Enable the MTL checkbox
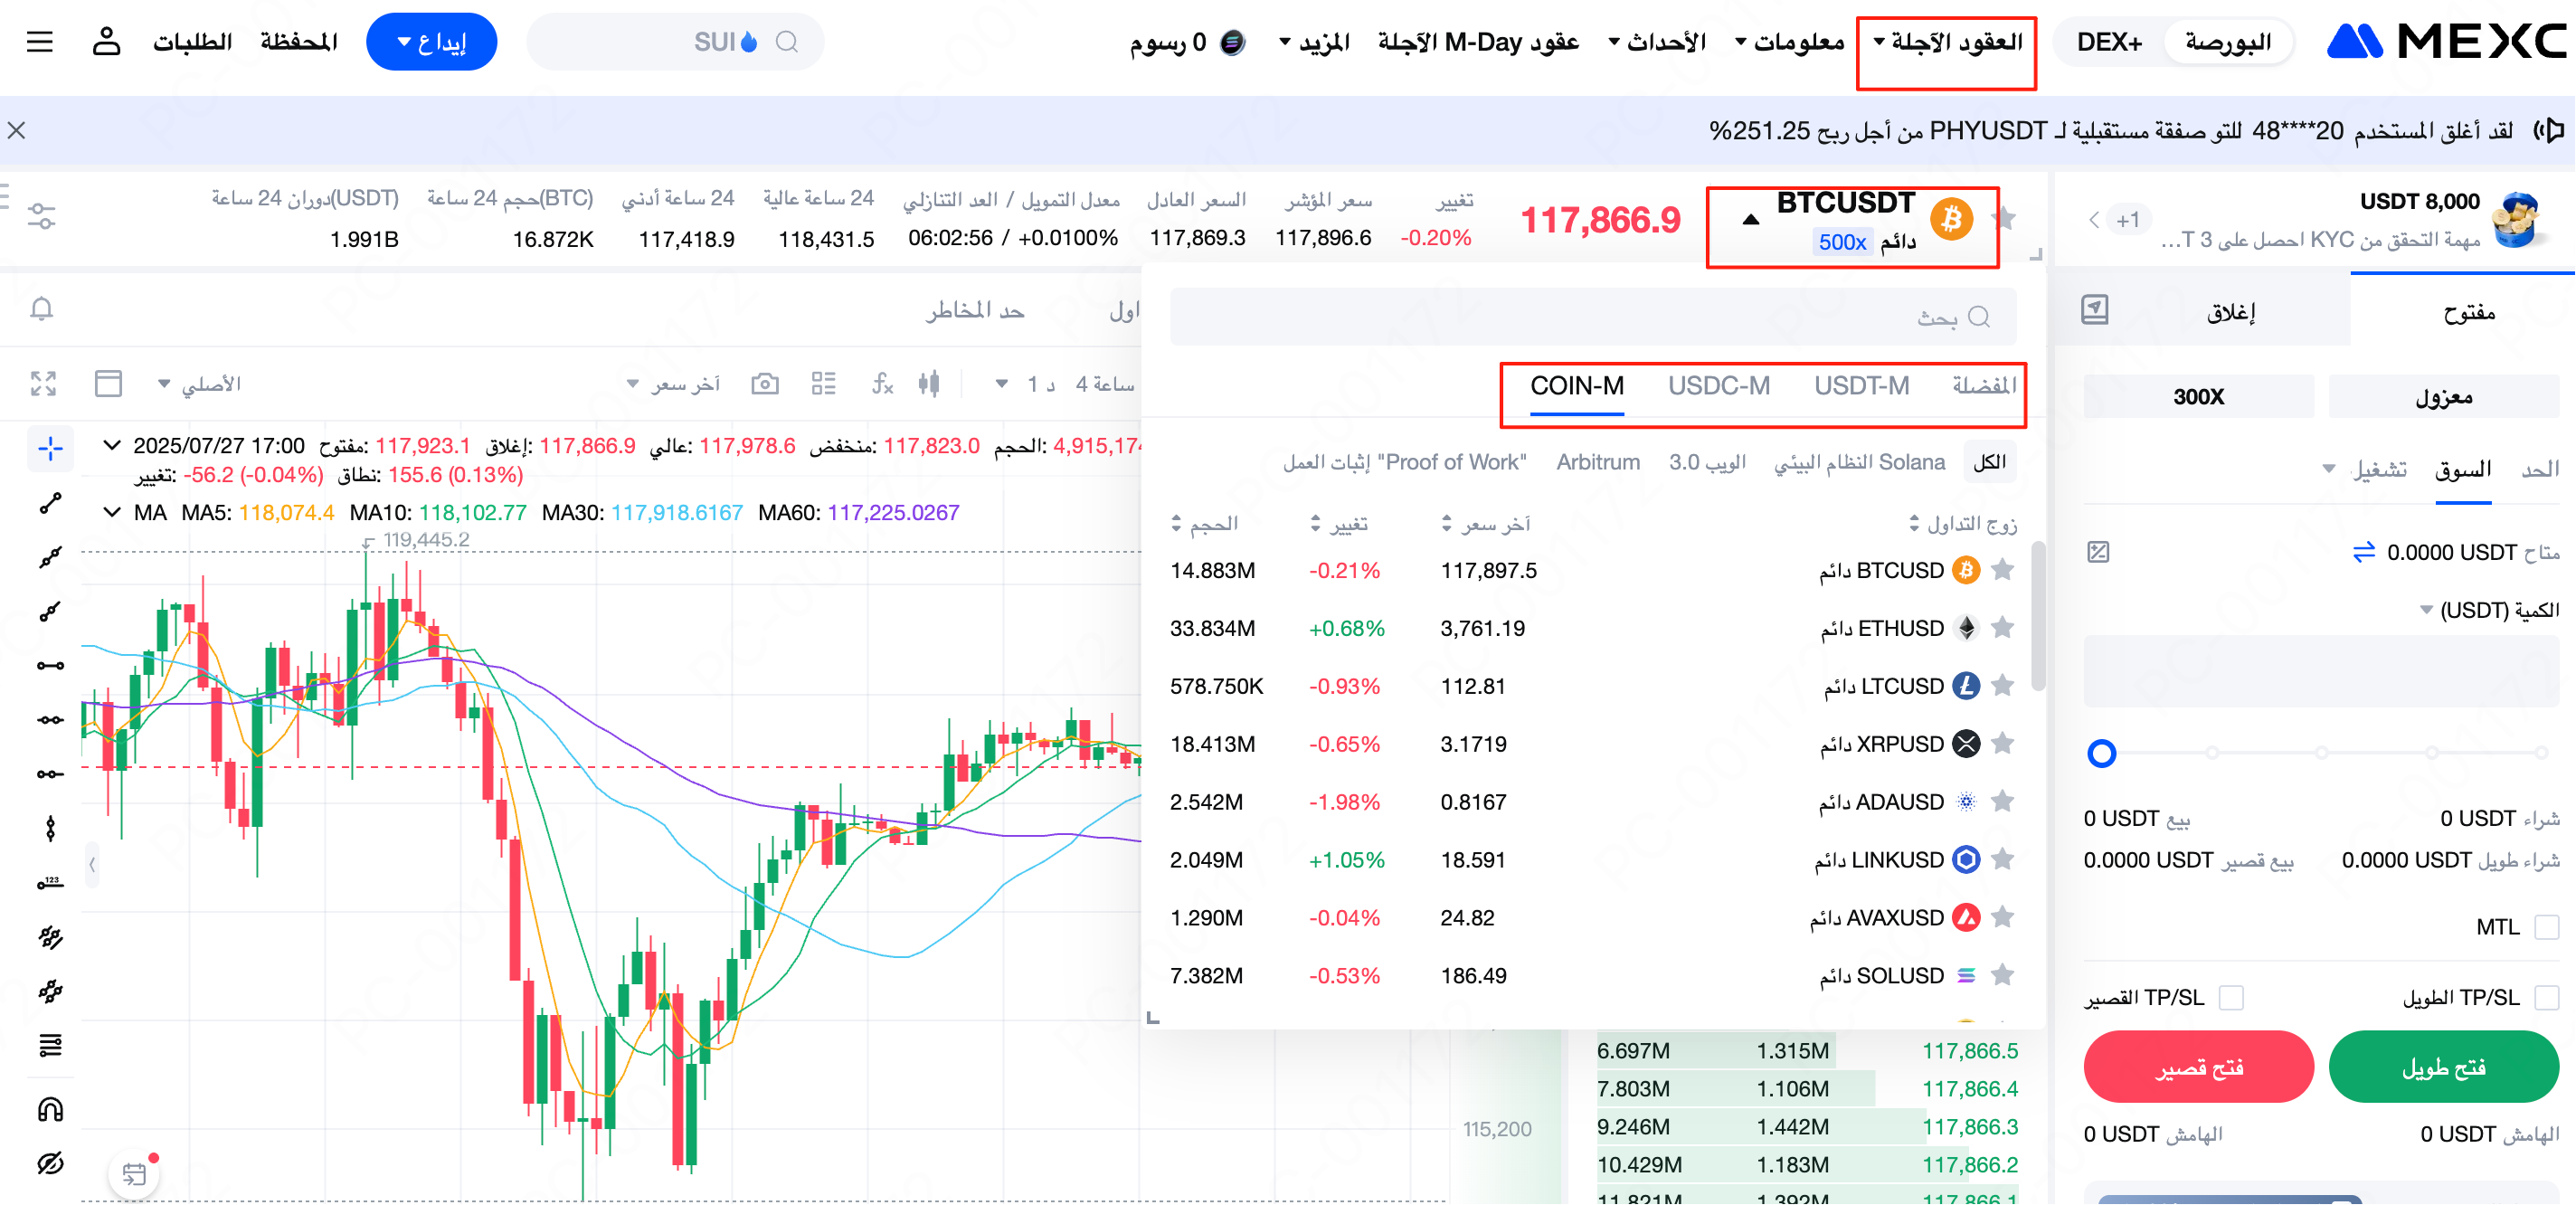The height and width of the screenshot is (1205, 2576). [2547, 928]
